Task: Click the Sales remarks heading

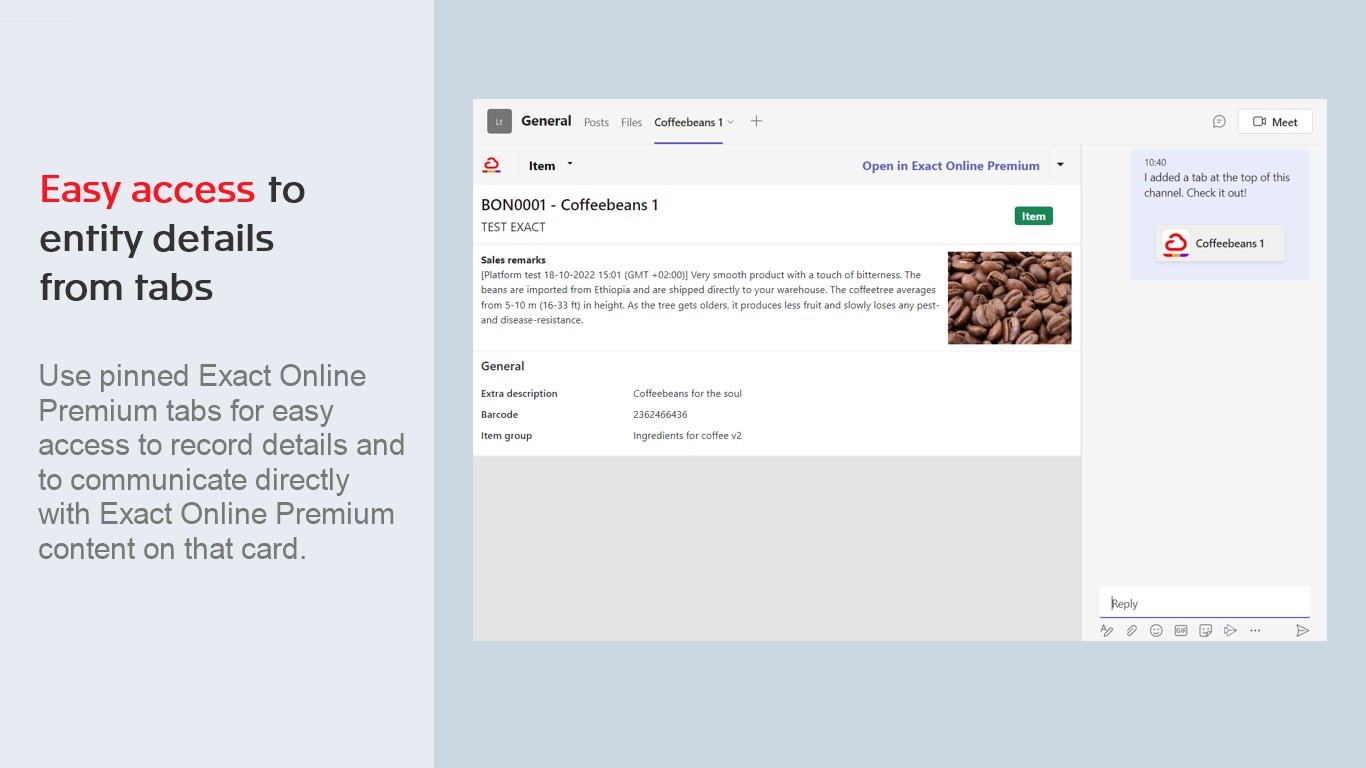Action: 513,260
